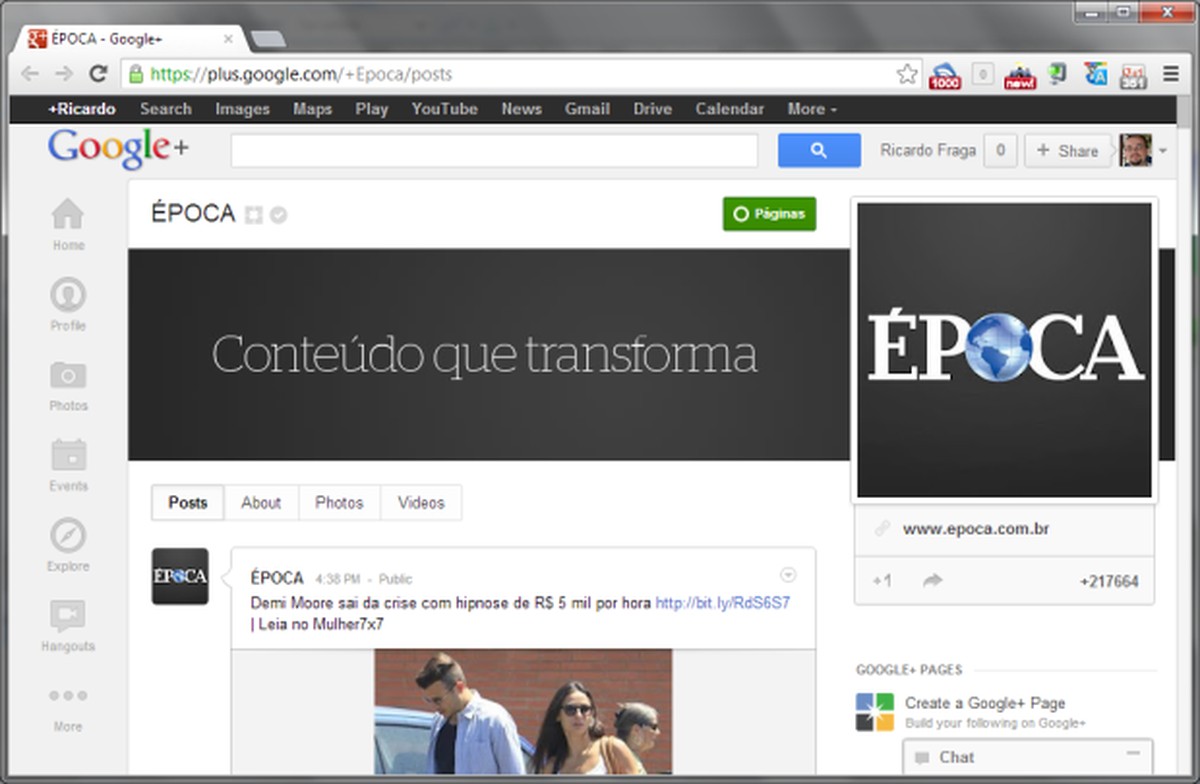1200x784 pixels.
Task: Open the bit.ly/RdS6S7 link in post
Action: click(x=723, y=604)
